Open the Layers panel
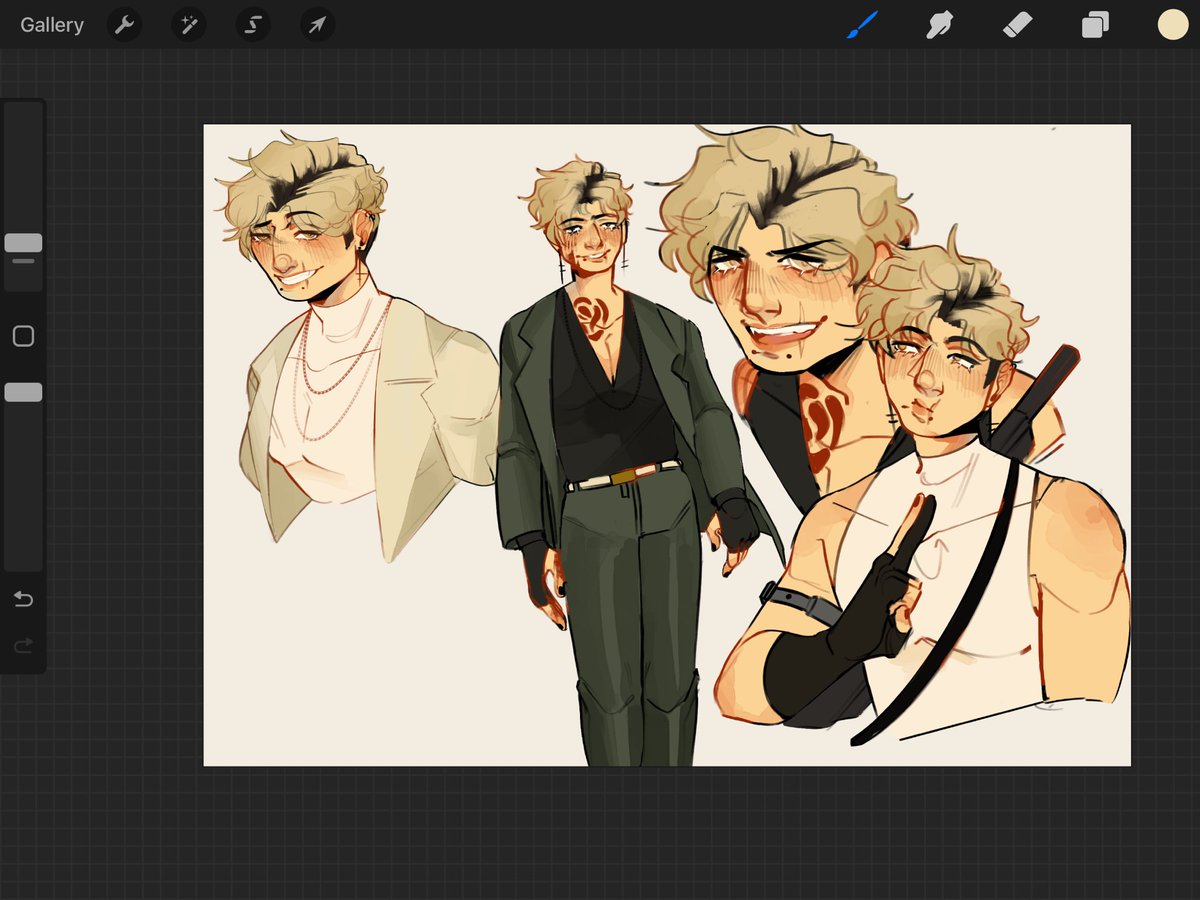 click(1095, 25)
